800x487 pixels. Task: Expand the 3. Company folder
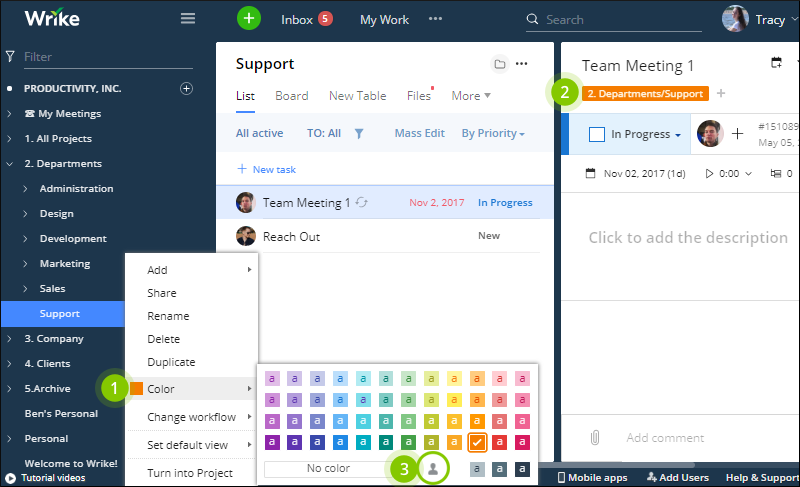tap(9, 339)
